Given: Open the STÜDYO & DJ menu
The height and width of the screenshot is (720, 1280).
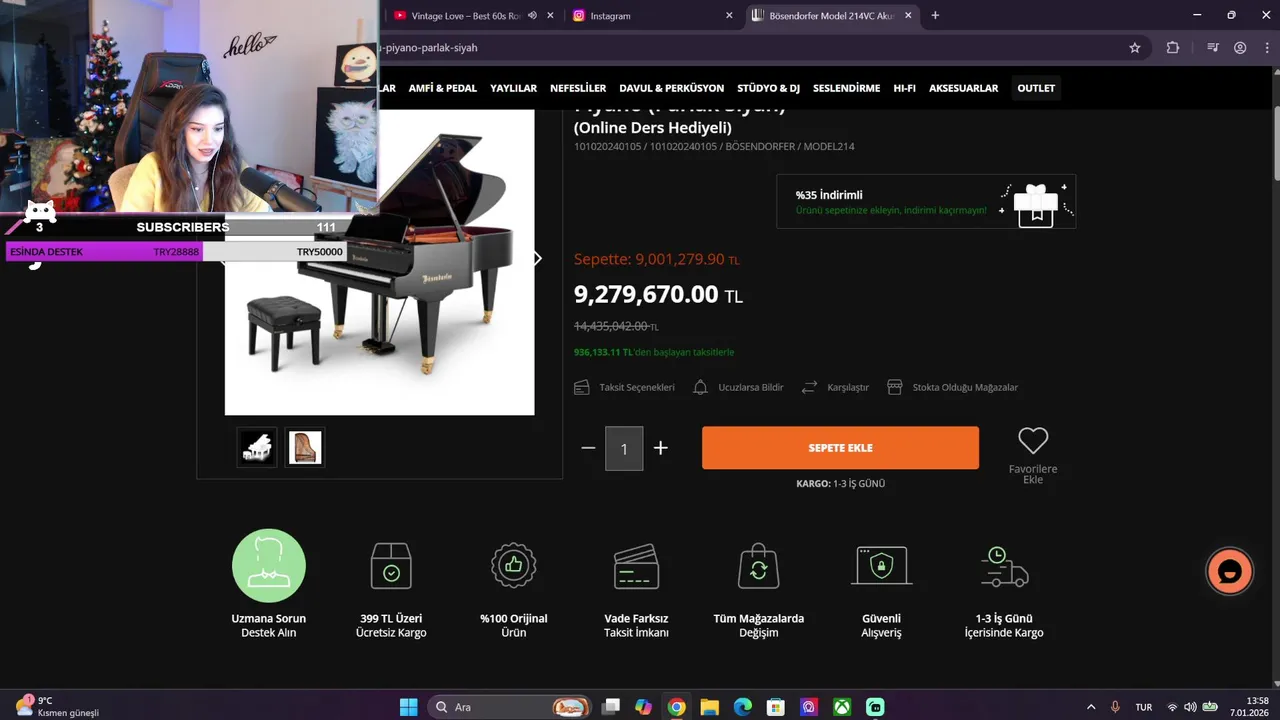Looking at the screenshot, I should click(768, 88).
